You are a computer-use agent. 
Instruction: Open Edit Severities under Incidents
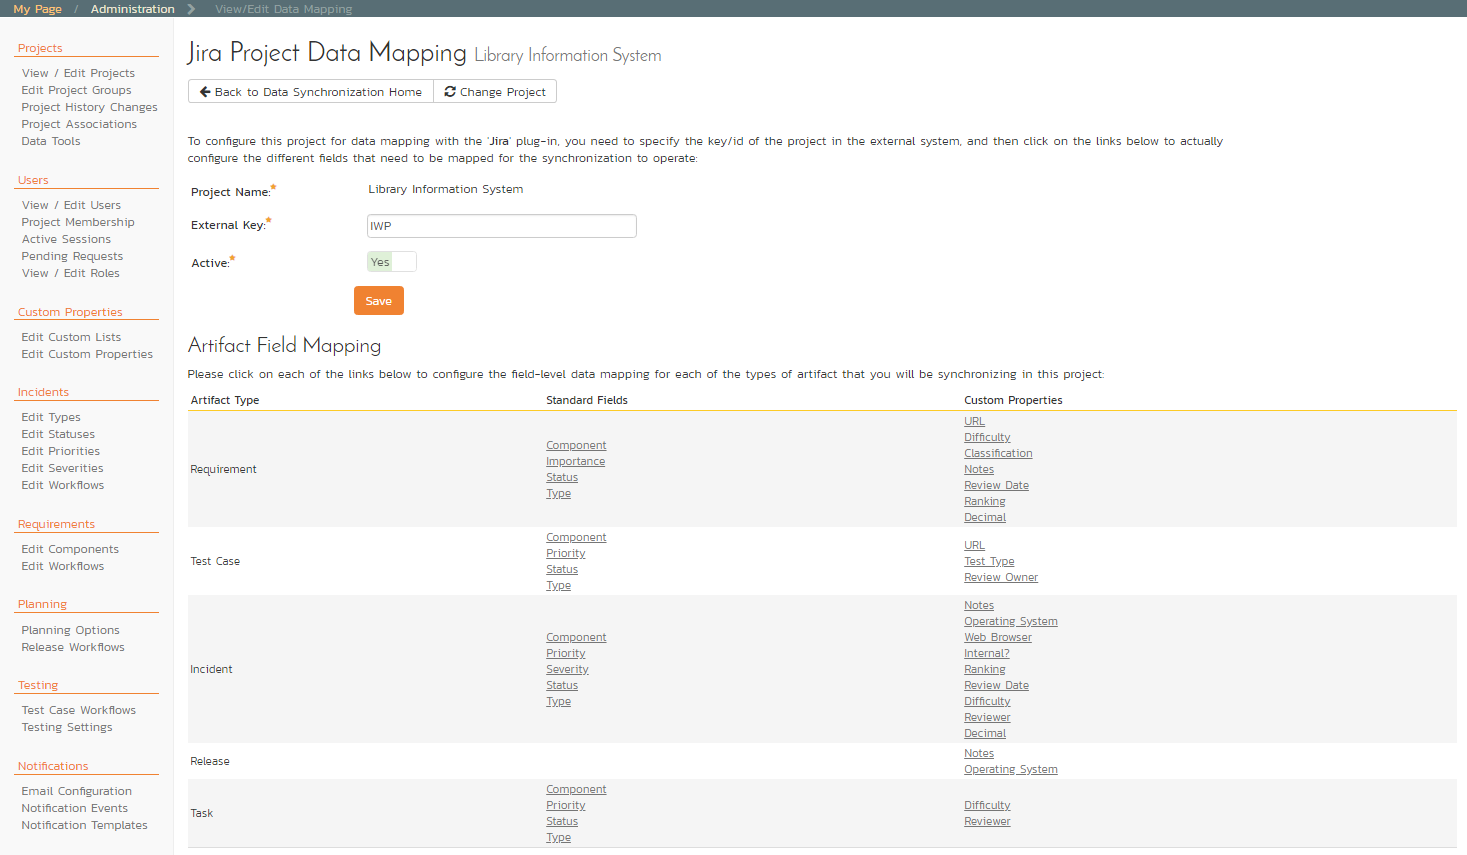click(x=62, y=468)
